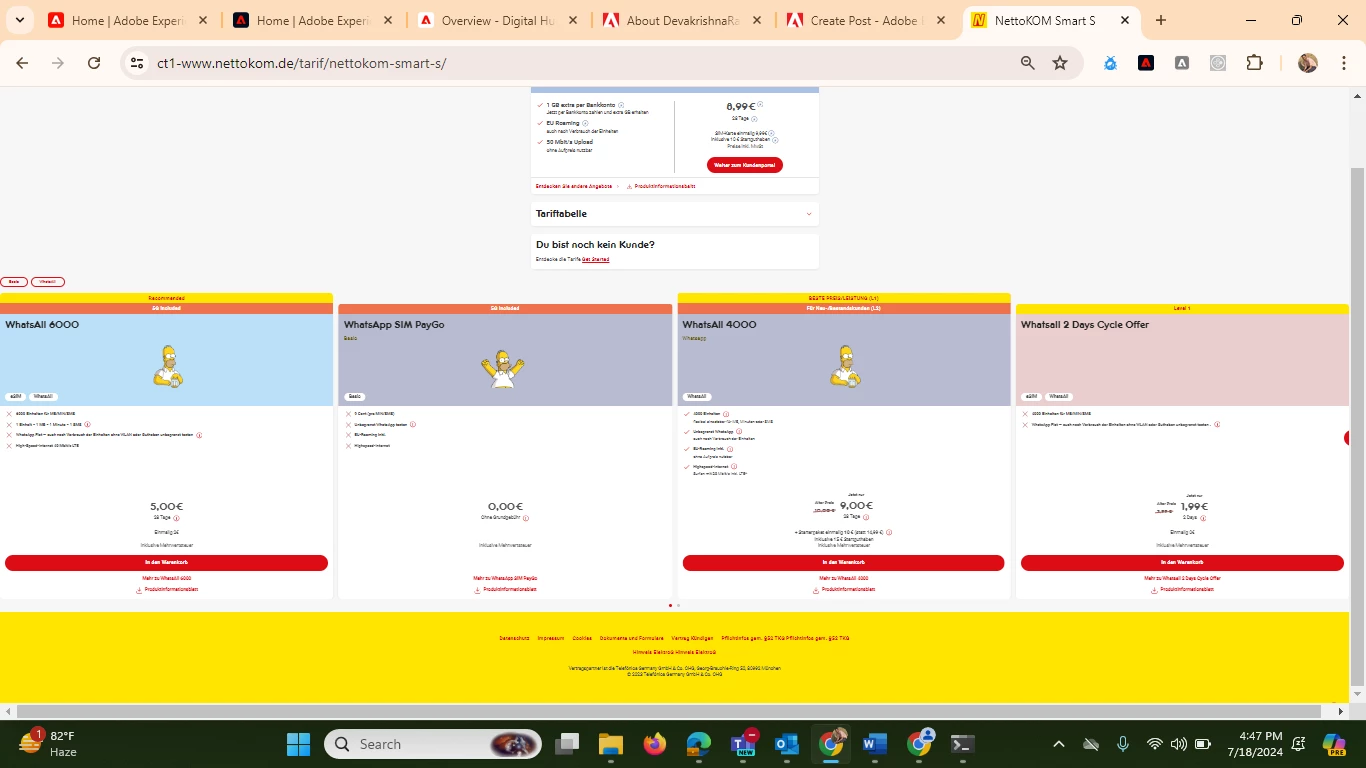This screenshot has width=1366, height=768.
Task: Open the volume control in system tray
Action: point(1179,744)
